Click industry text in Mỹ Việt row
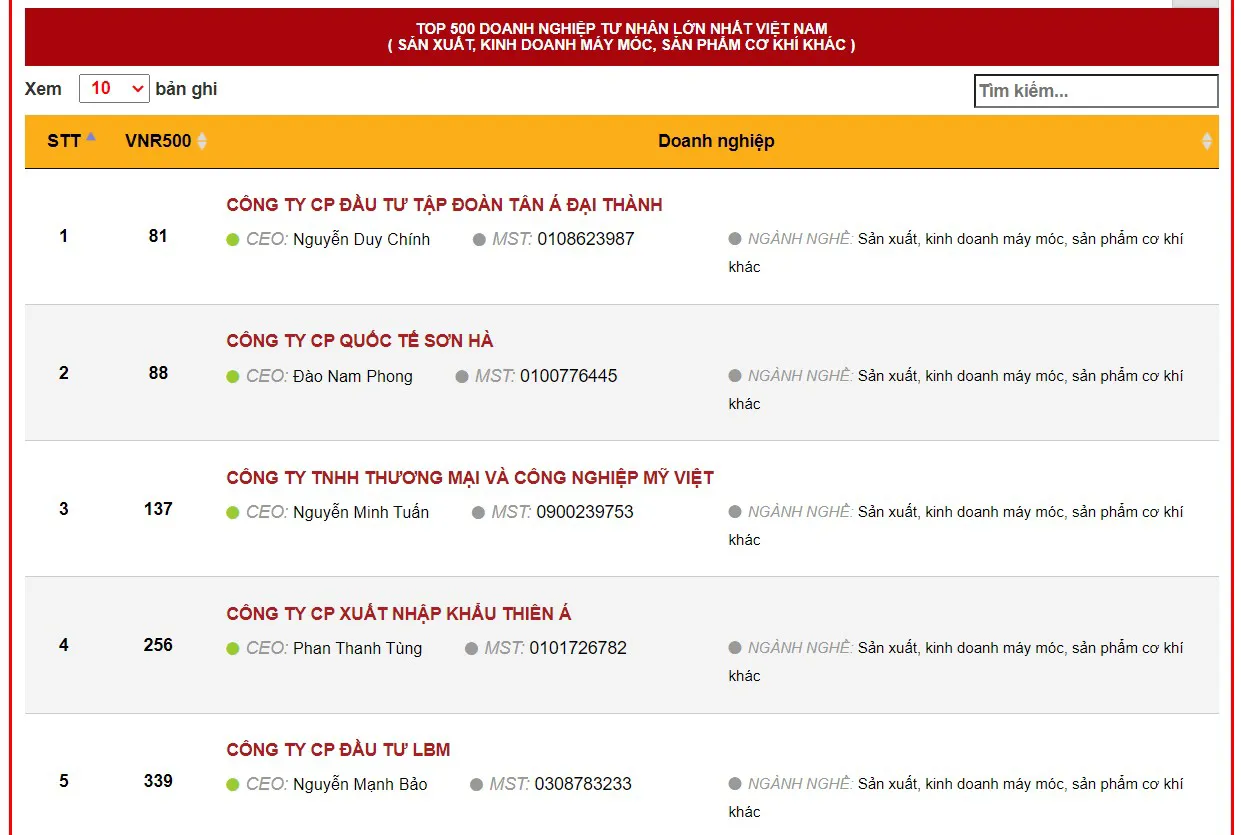Screen dimensions: 1241x835 point(956,526)
